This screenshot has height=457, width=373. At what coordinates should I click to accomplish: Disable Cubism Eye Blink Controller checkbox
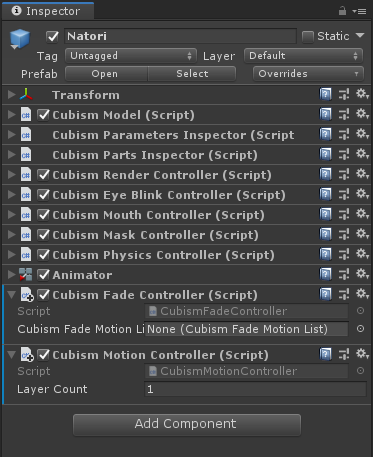click(43, 195)
